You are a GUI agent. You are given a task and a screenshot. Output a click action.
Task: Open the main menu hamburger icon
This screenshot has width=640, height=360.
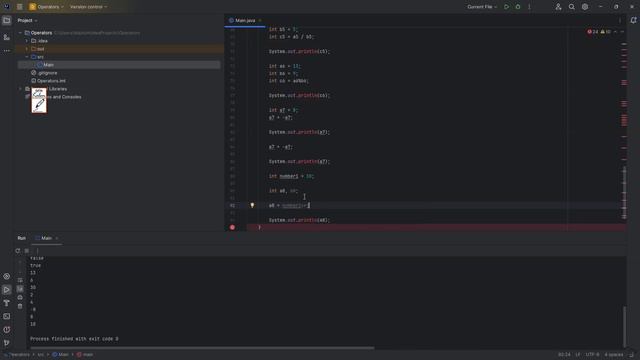coord(19,7)
